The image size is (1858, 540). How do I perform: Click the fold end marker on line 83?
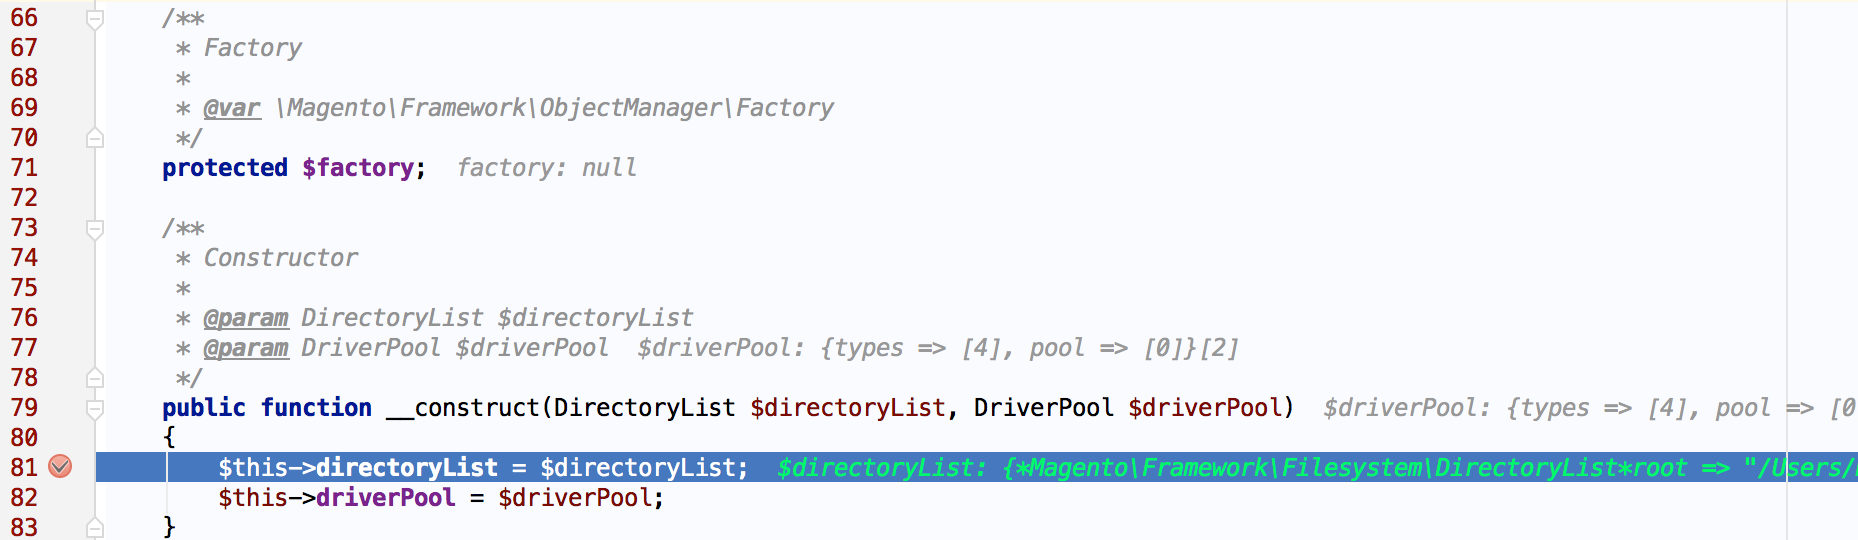pyautogui.click(x=95, y=527)
